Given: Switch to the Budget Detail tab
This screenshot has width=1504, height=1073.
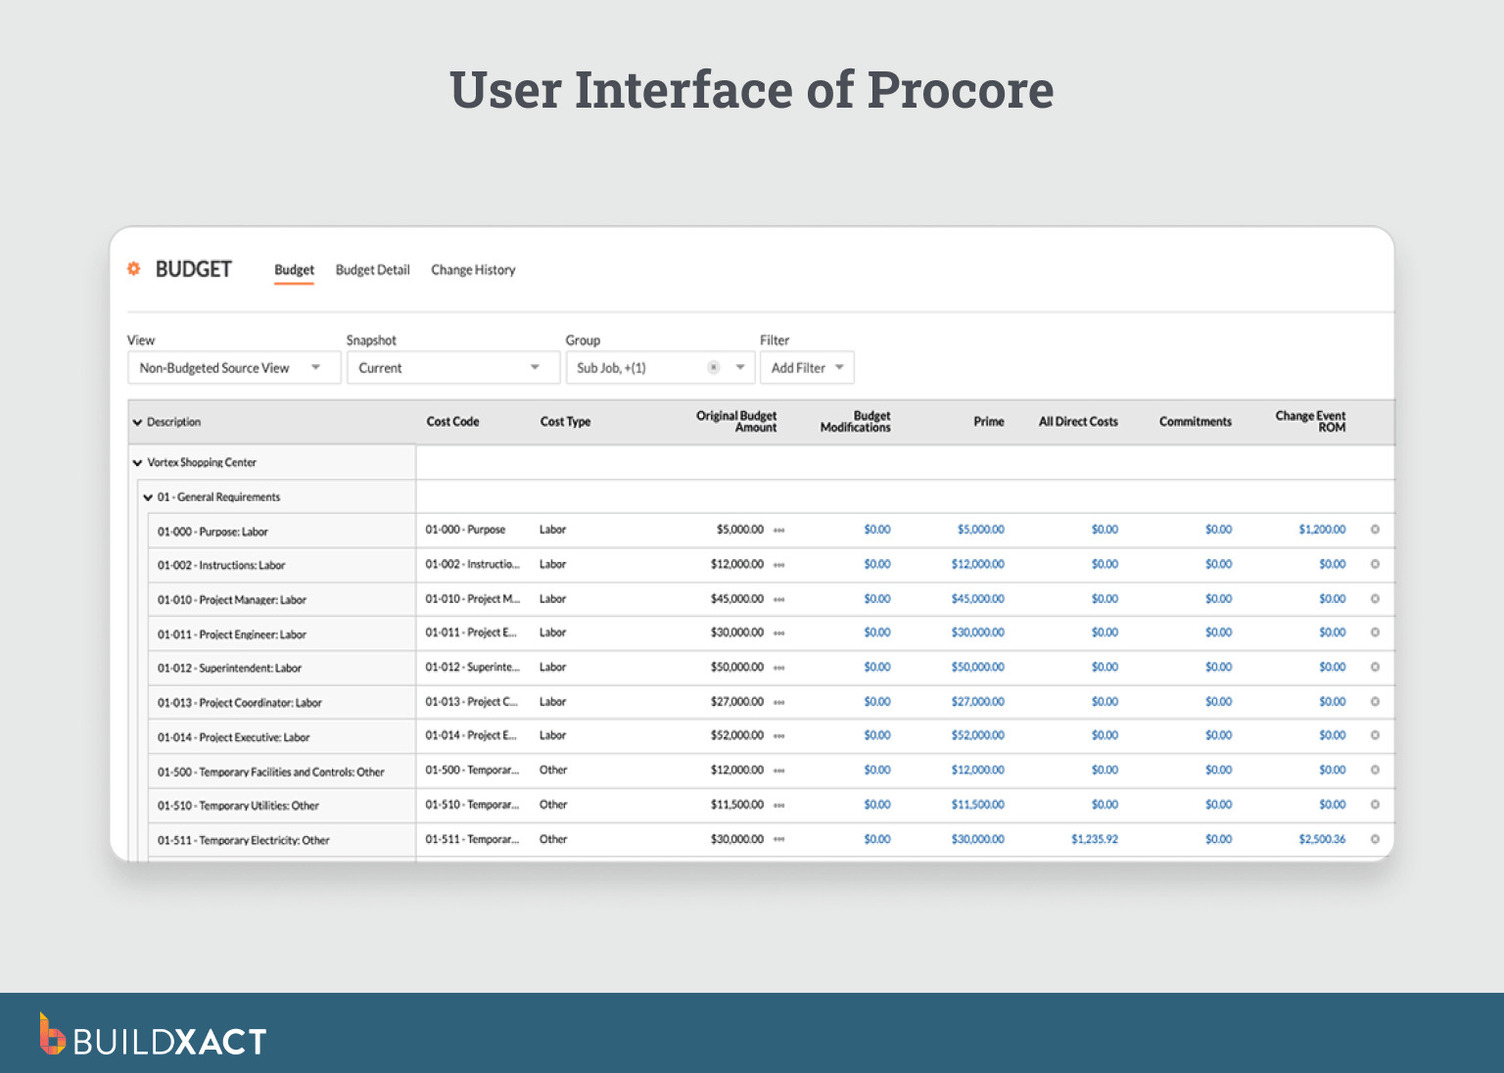Looking at the screenshot, I should 372,269.
